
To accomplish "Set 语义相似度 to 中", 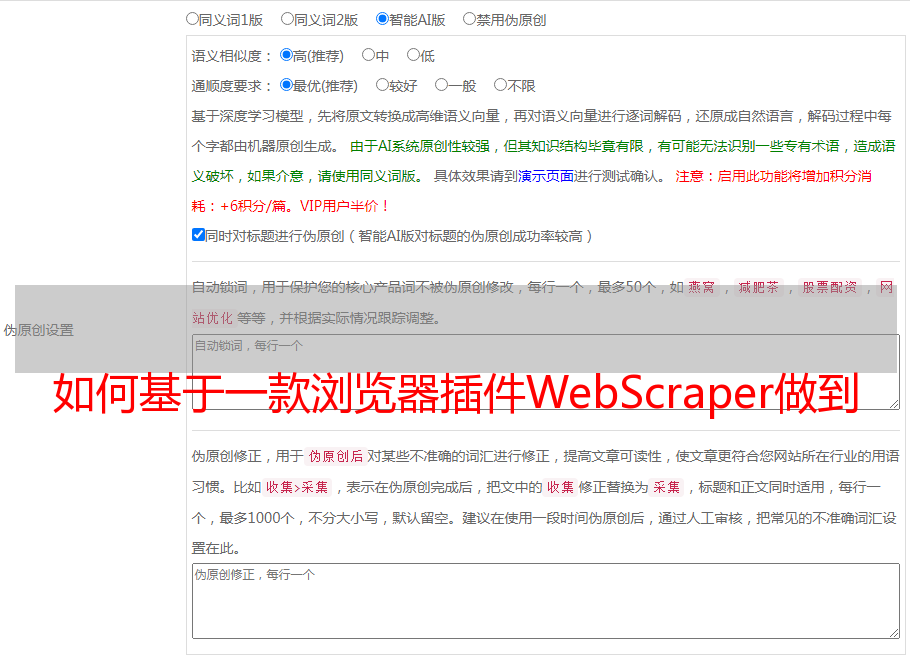I will click(x=368, y=55).
